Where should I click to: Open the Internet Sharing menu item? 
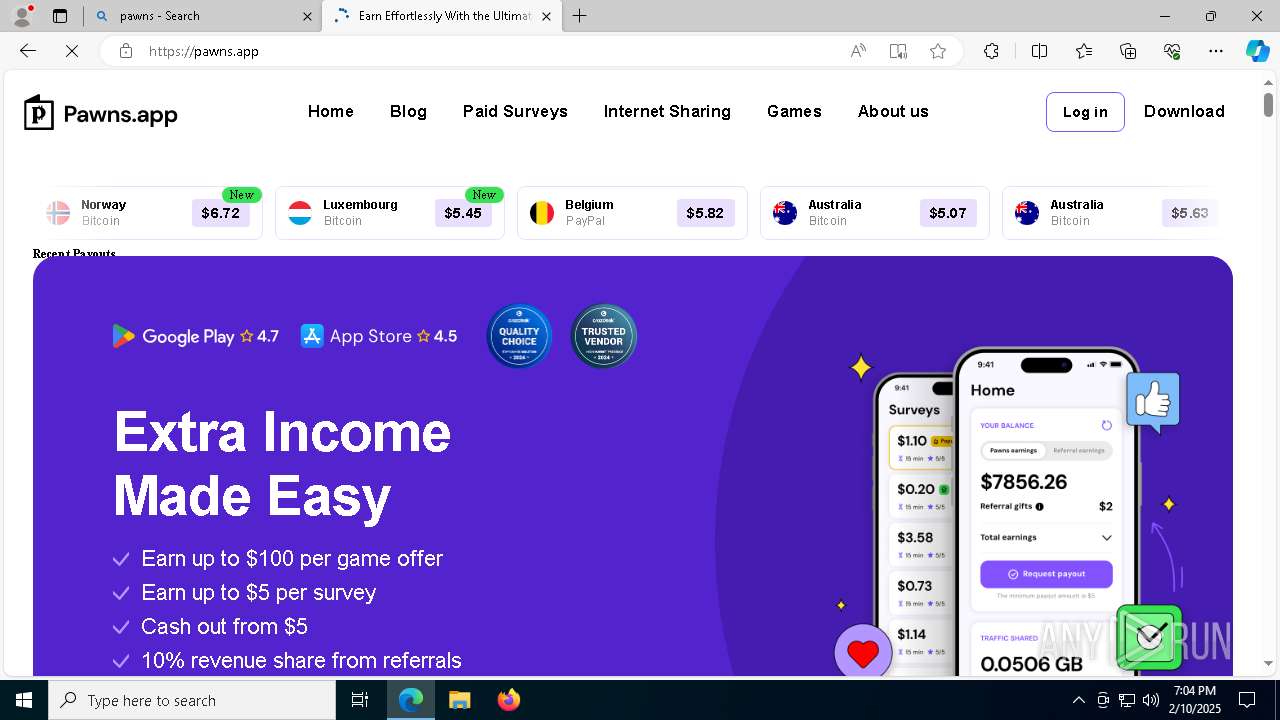(667, 111)
